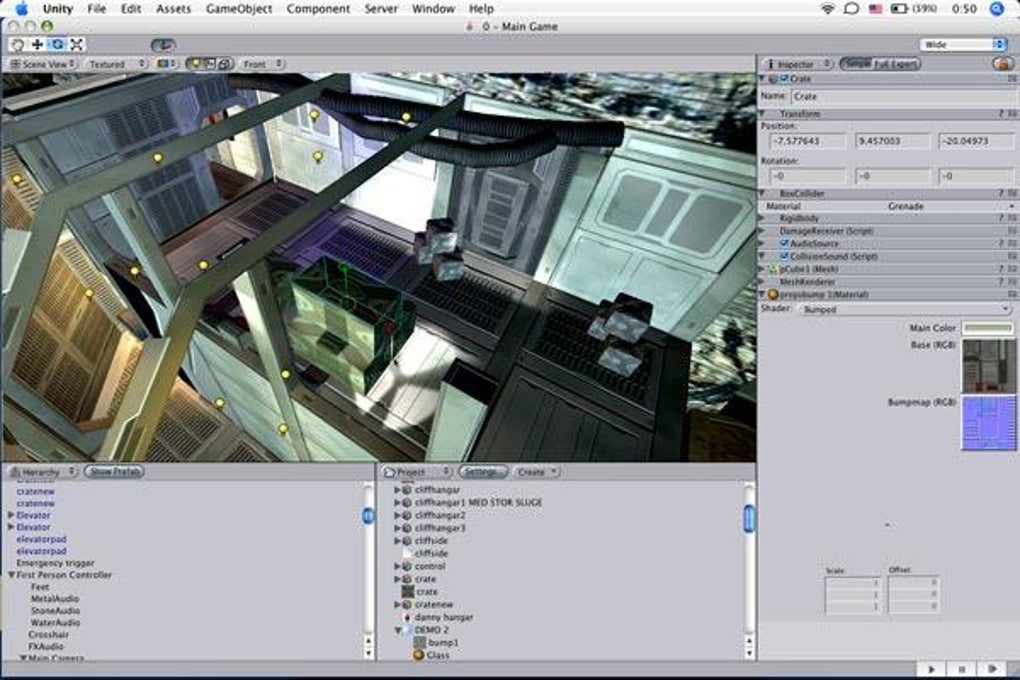Collapse the First Person Controller tree item
Image resolution: width=1020 pixels, height=680 pixels.
tap(11, 575)
